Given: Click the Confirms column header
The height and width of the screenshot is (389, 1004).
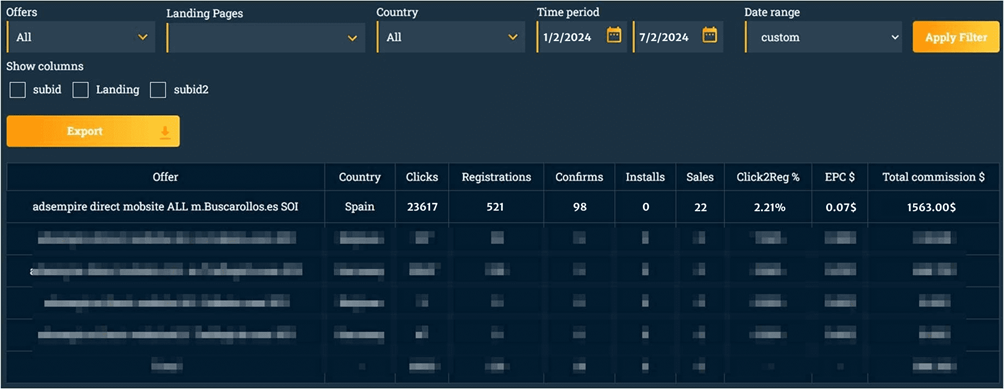Looking at the screenshot, I should pyautogui.click(x=579, y=177).
